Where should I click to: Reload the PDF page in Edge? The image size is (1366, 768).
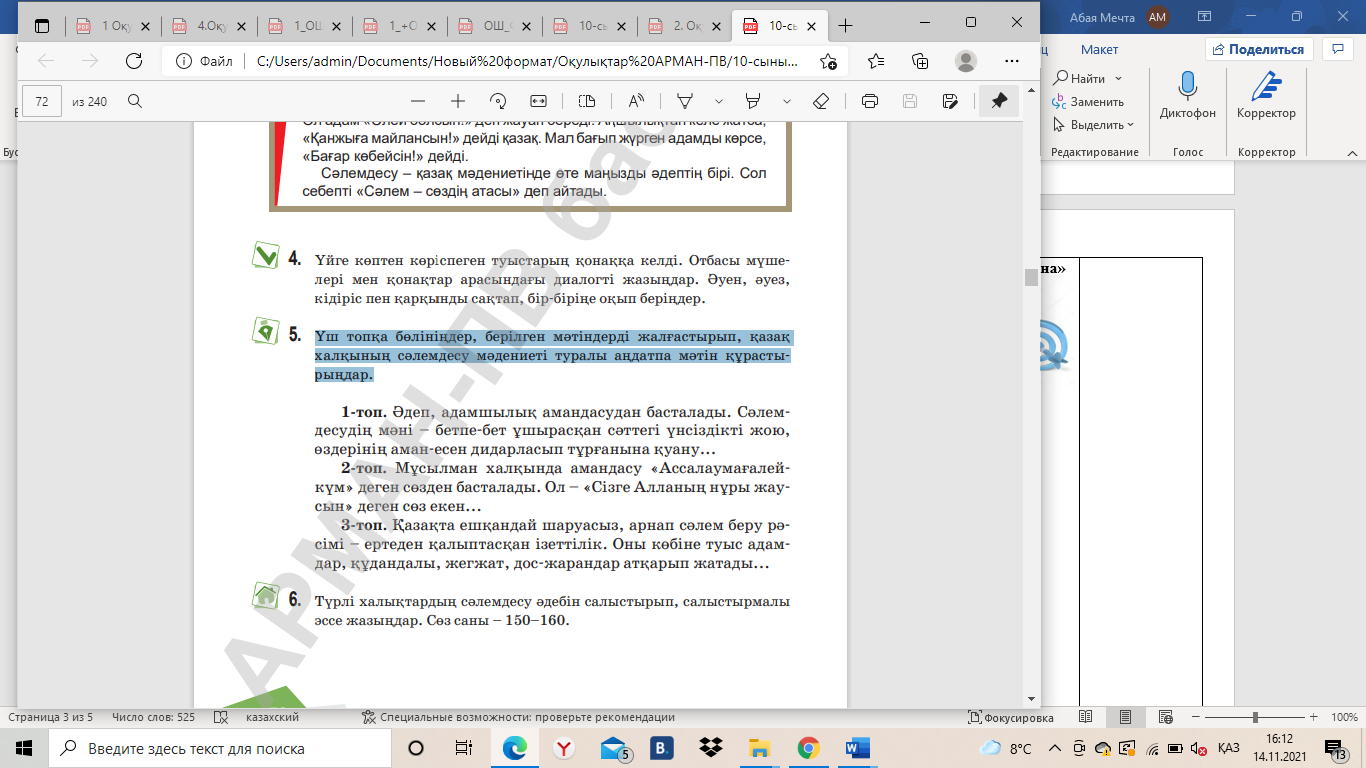(x=134, y=61)
